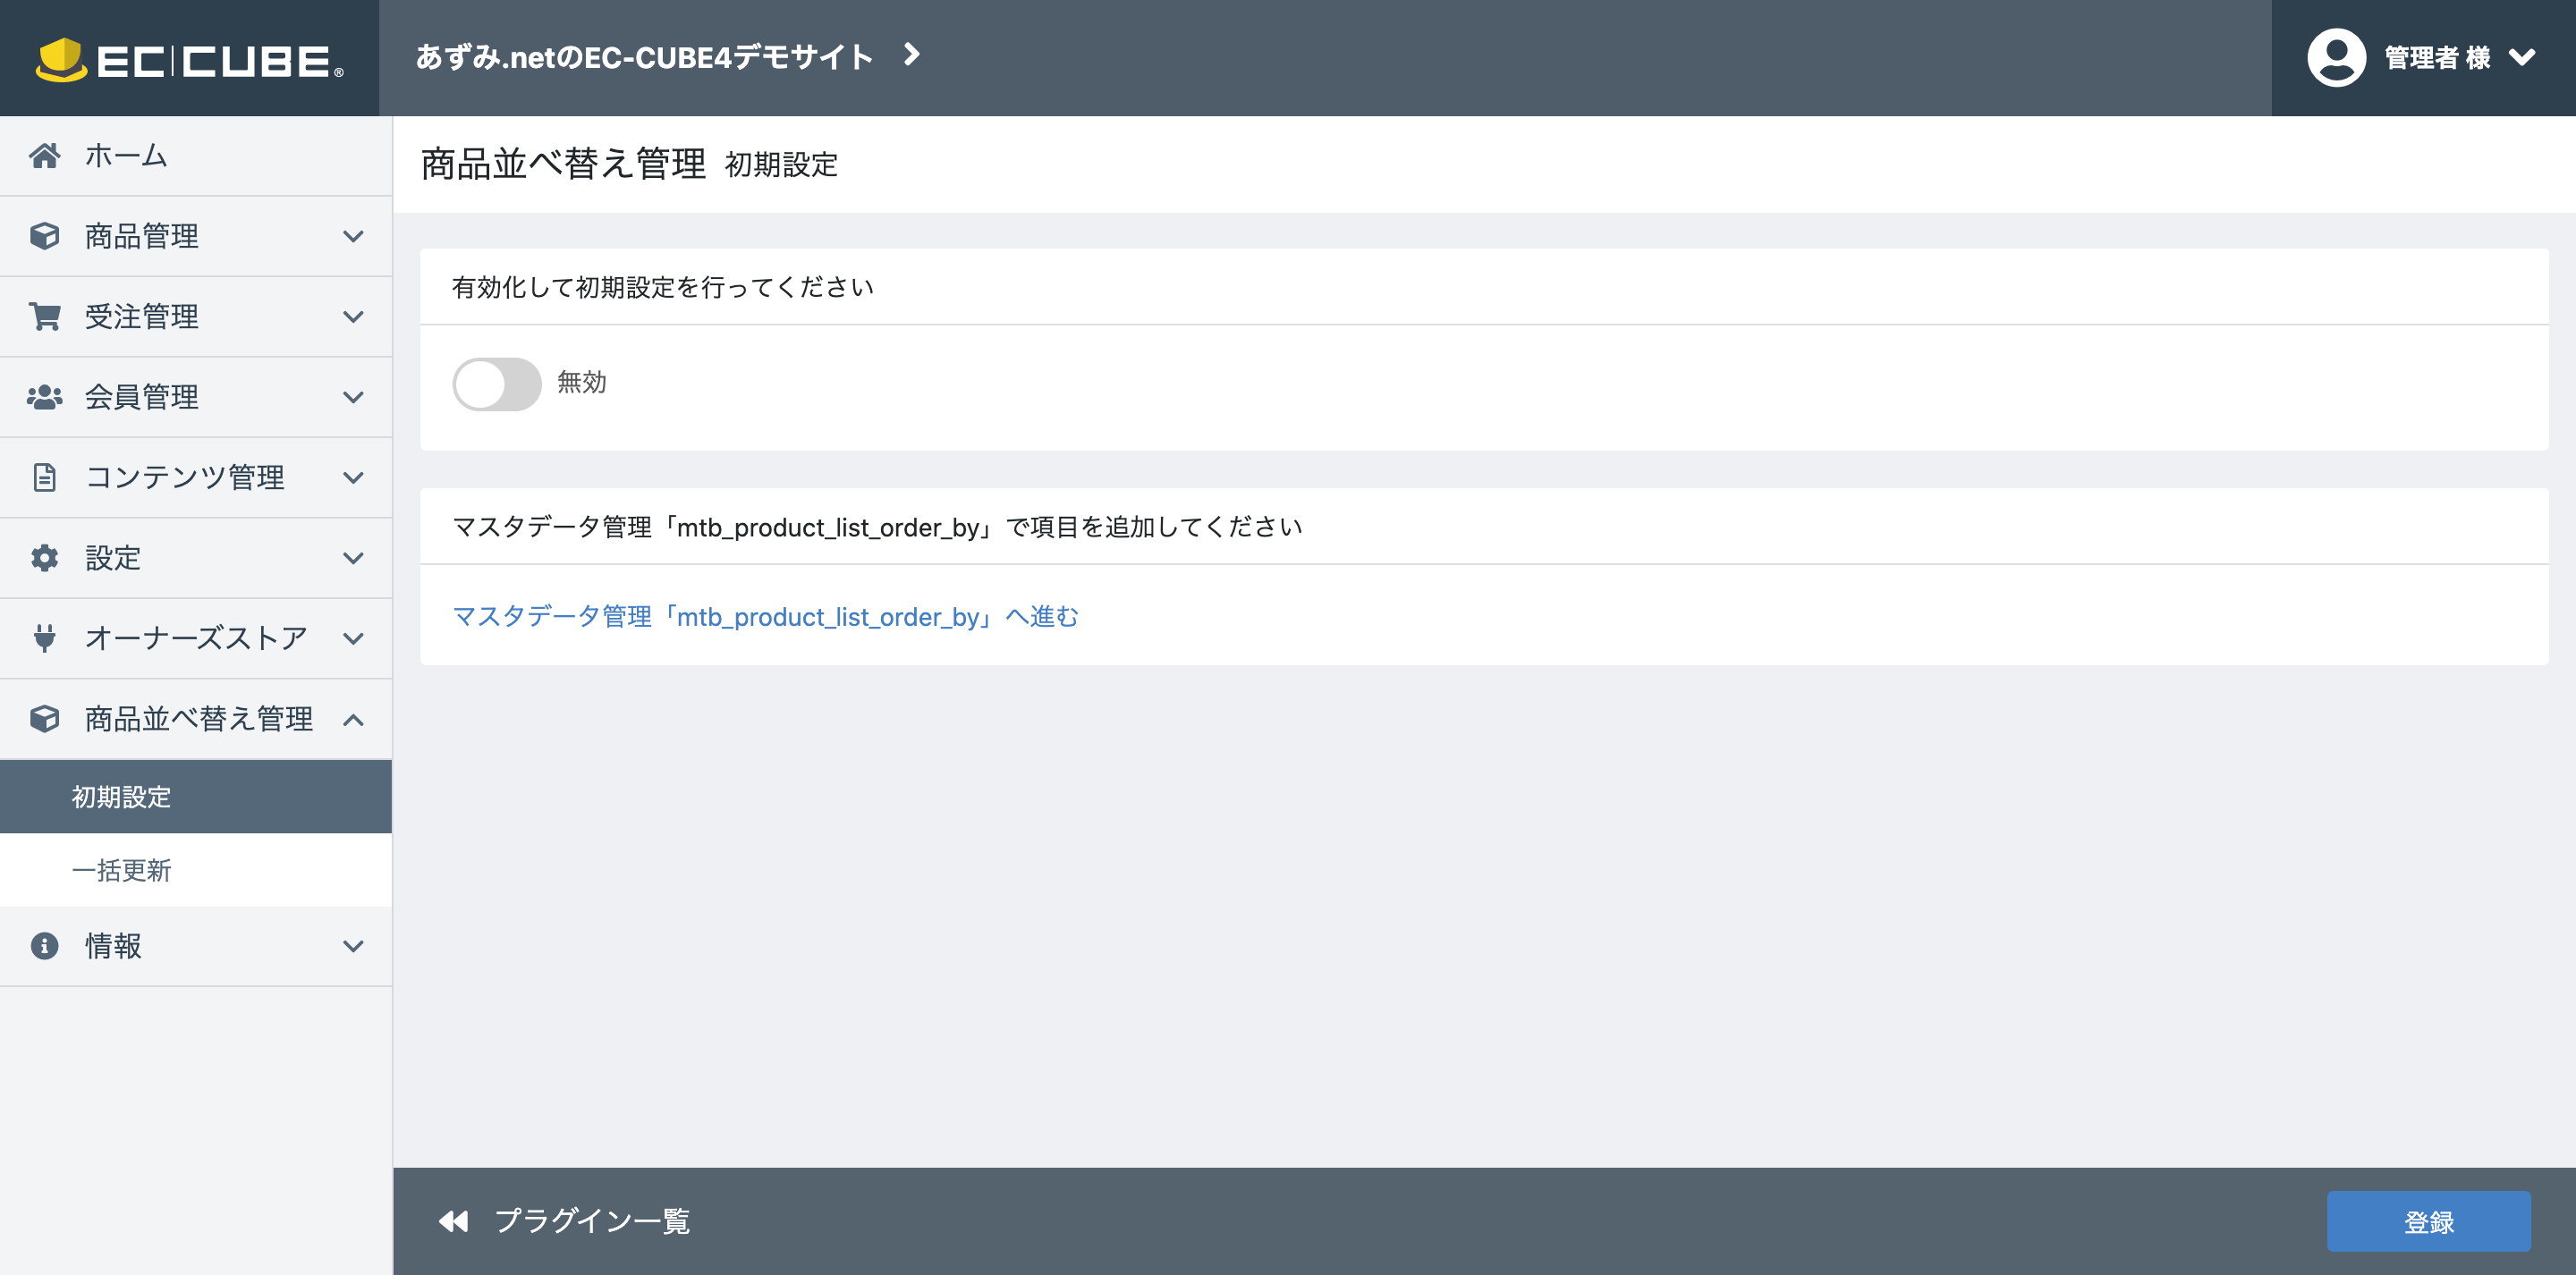2576x1275 pixels.
Task: Open the 受注管理 menu label
Action: coord(142,317)
